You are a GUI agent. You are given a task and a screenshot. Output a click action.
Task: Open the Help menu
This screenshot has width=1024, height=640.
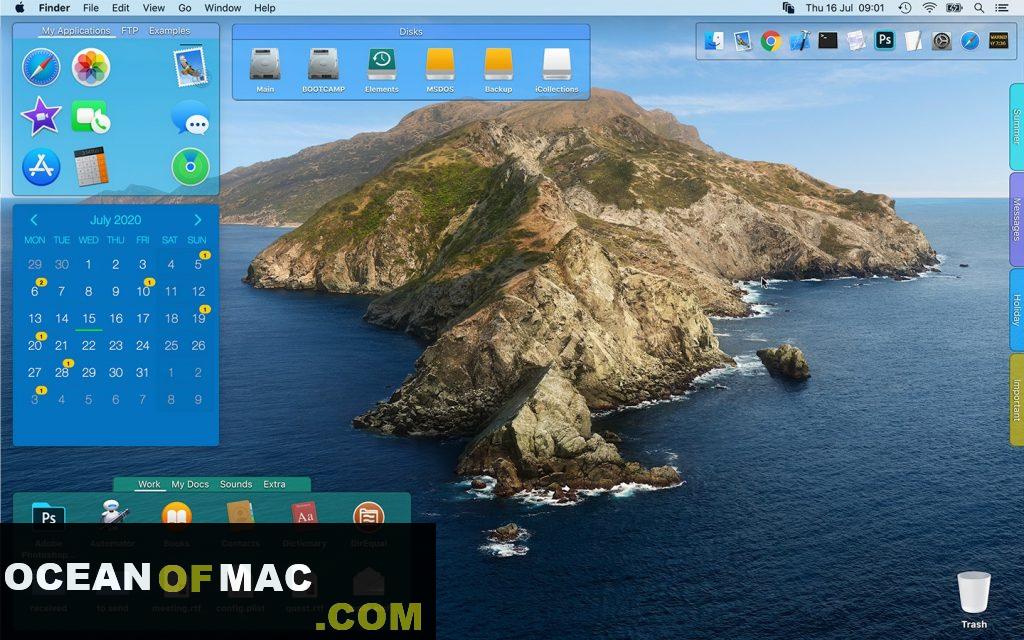264,8
